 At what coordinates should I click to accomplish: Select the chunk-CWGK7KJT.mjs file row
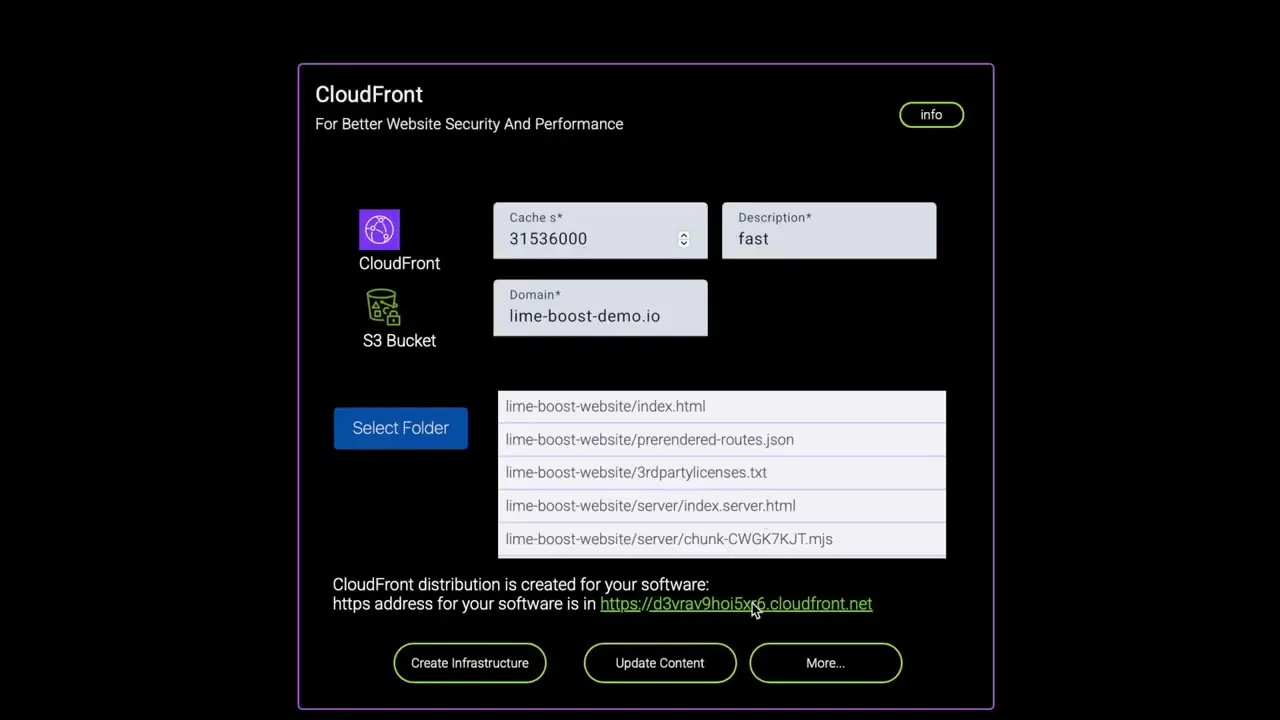click(721, 539)
